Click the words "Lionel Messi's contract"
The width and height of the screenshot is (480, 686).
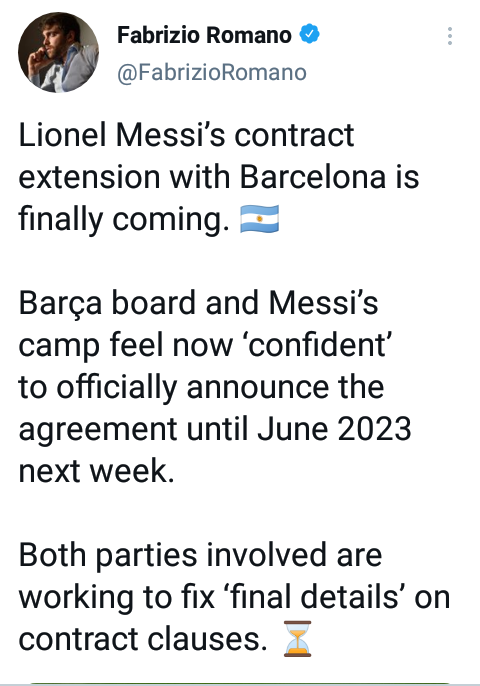coord(186,135)
